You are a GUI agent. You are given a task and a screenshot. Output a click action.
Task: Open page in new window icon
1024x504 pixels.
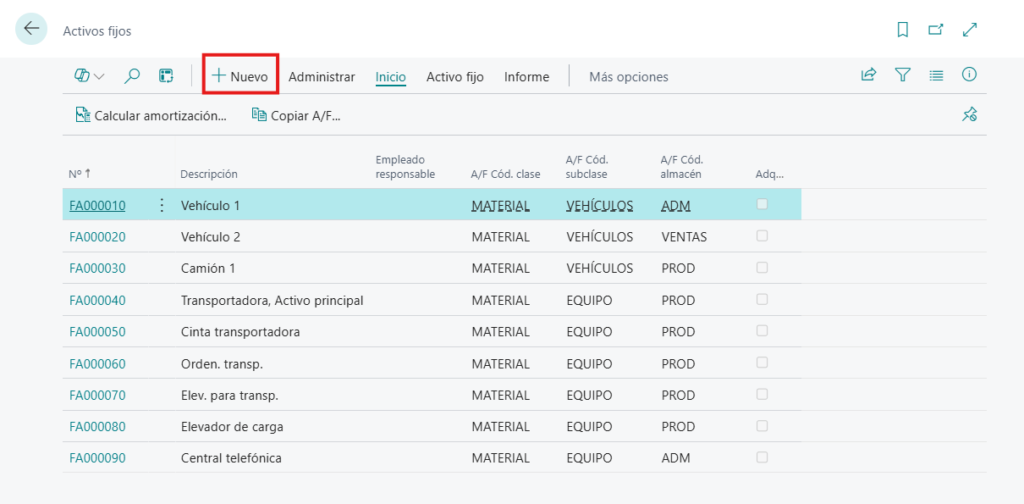(936, 30)
